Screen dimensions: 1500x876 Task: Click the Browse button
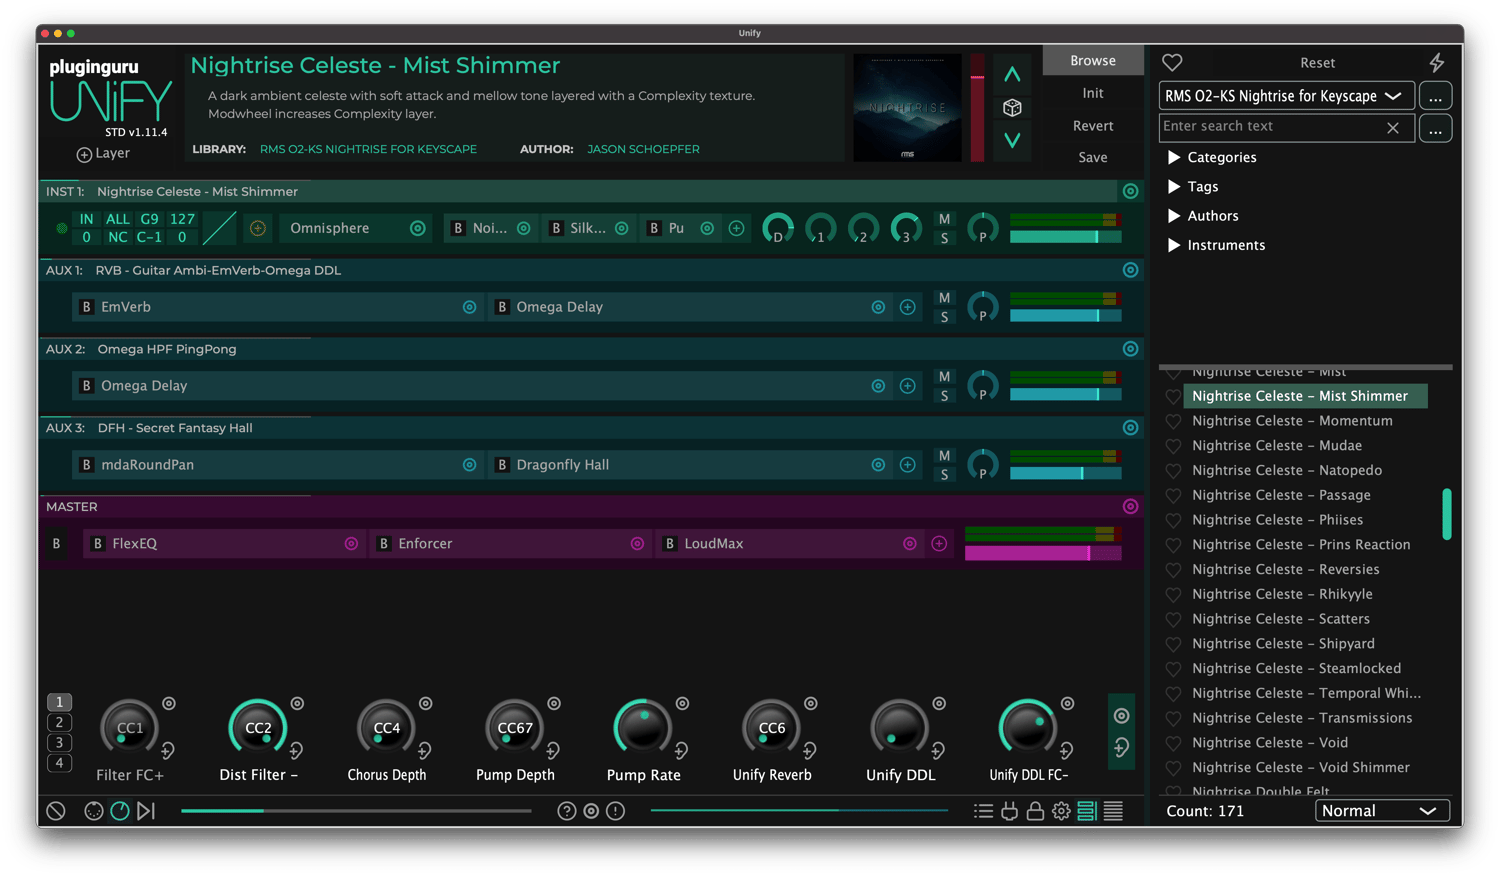pyautogui.click(x=1093, y=61)
